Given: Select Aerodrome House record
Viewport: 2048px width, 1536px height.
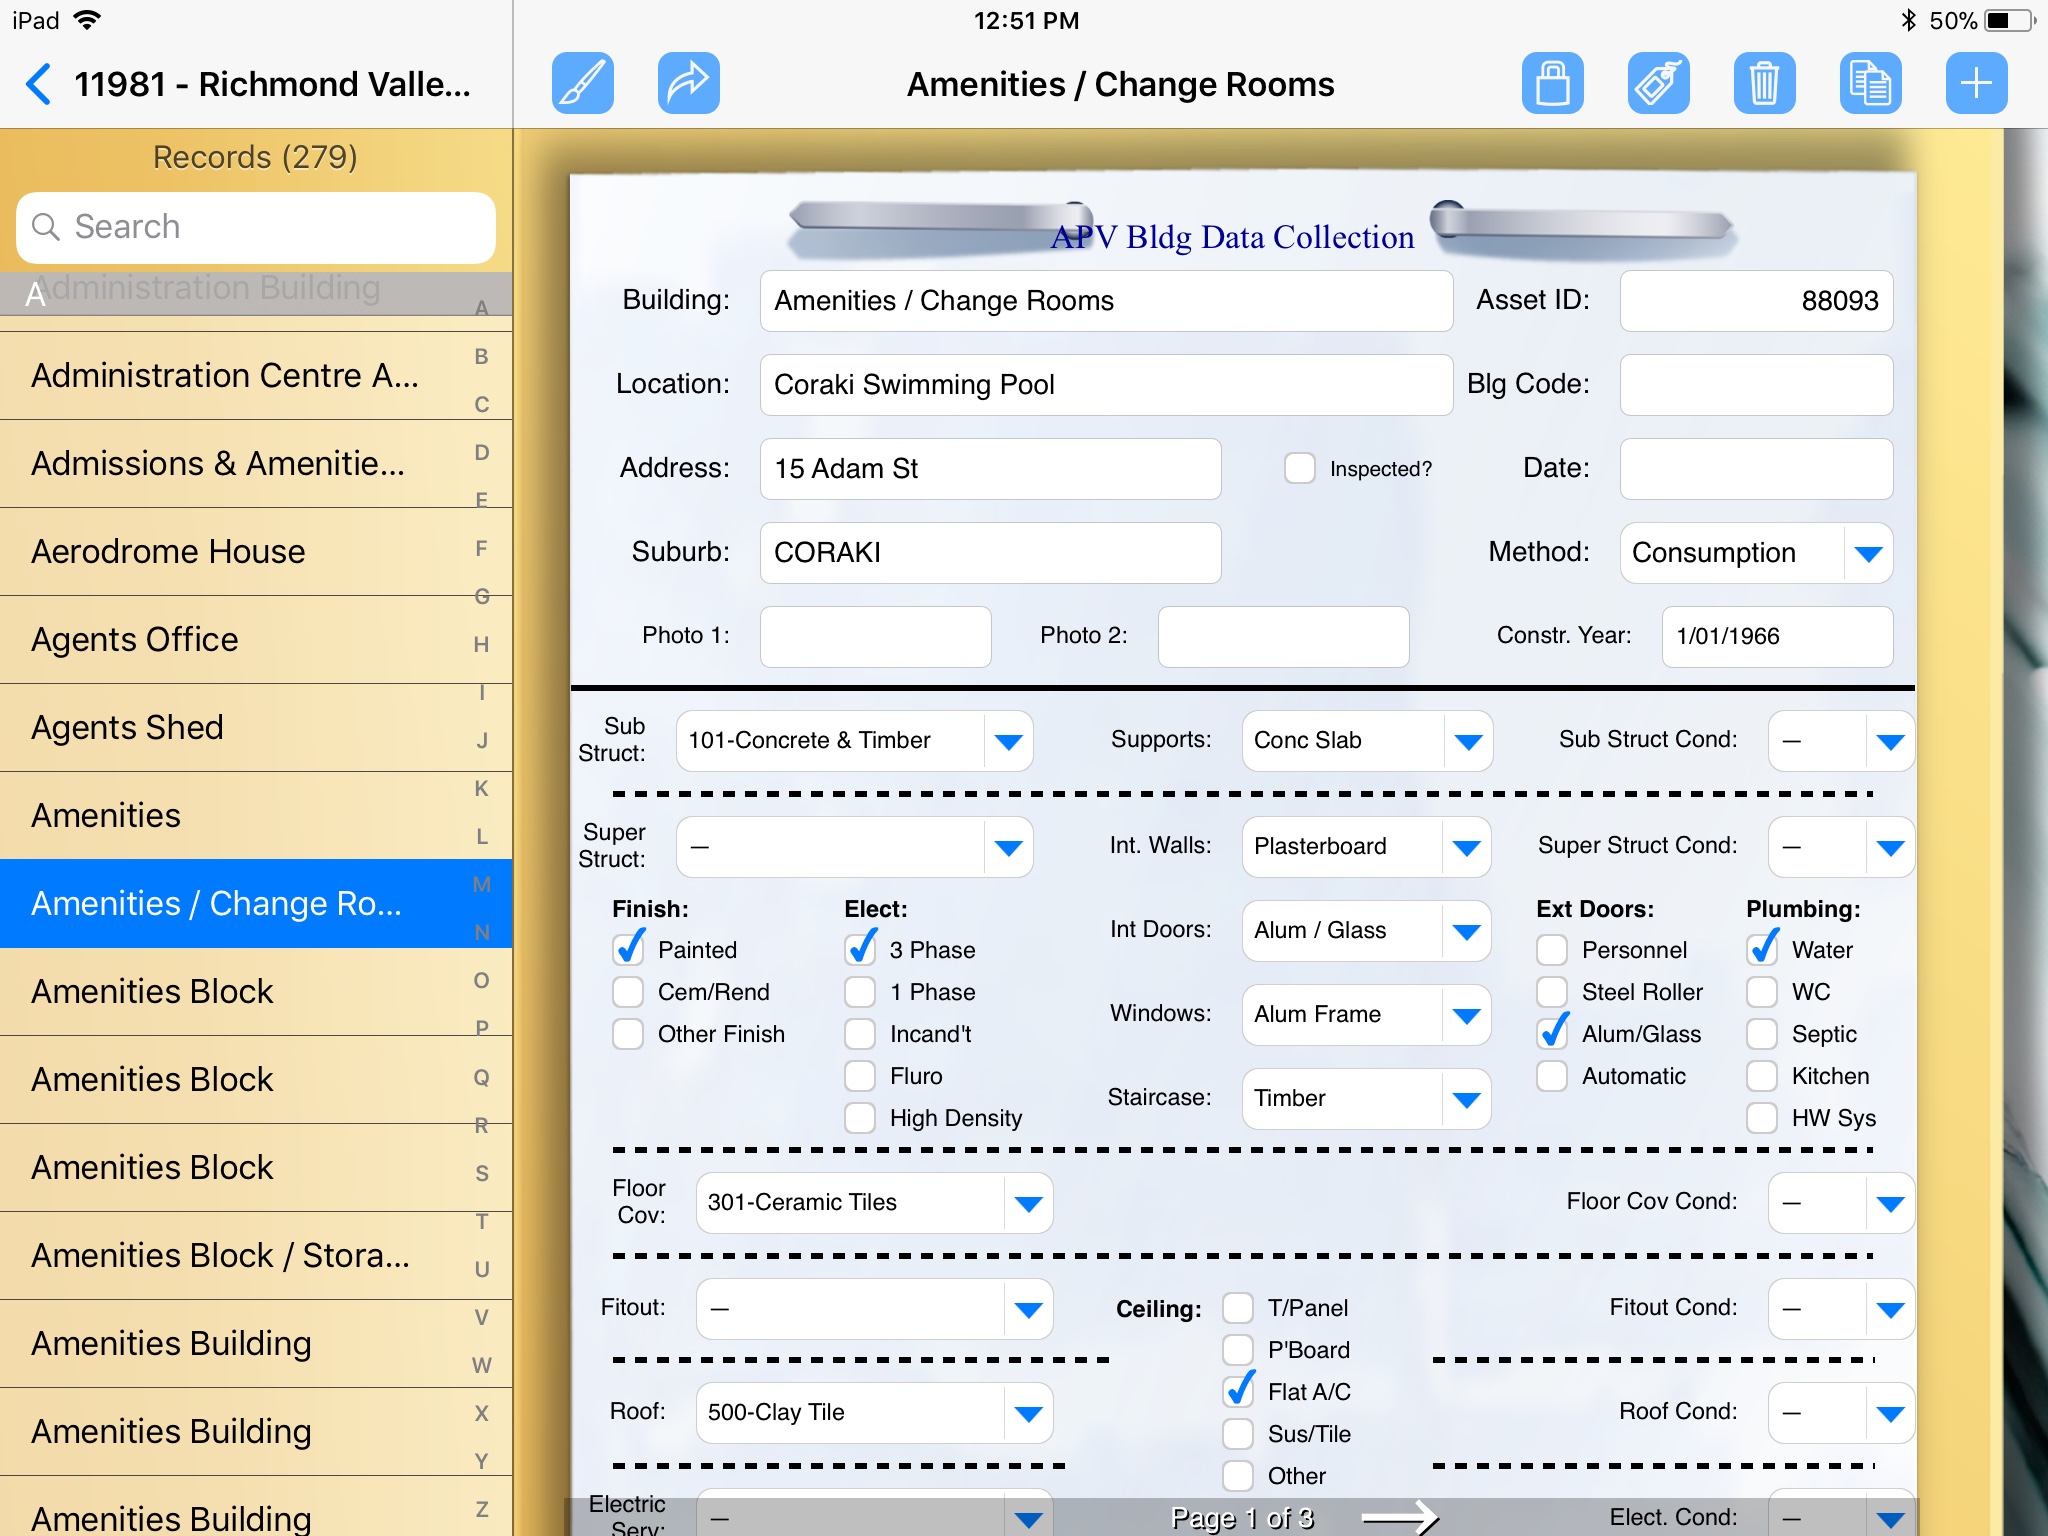Looking at the screenshot, I should [168, 551].
